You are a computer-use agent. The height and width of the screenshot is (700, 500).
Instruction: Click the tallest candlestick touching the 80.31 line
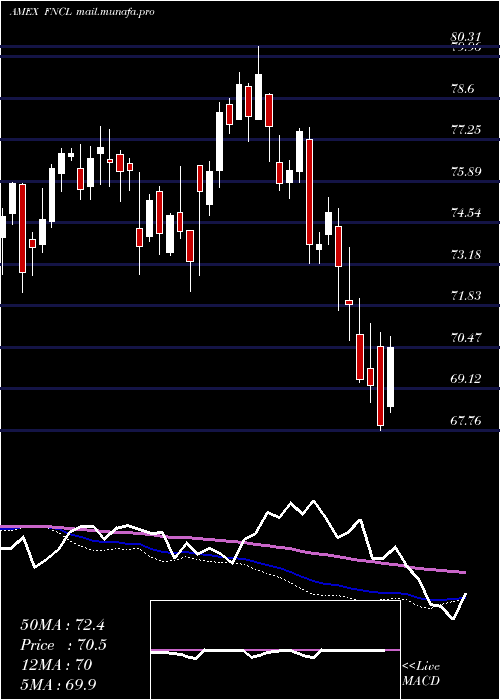pyautogui.click(x=258, y=96)
